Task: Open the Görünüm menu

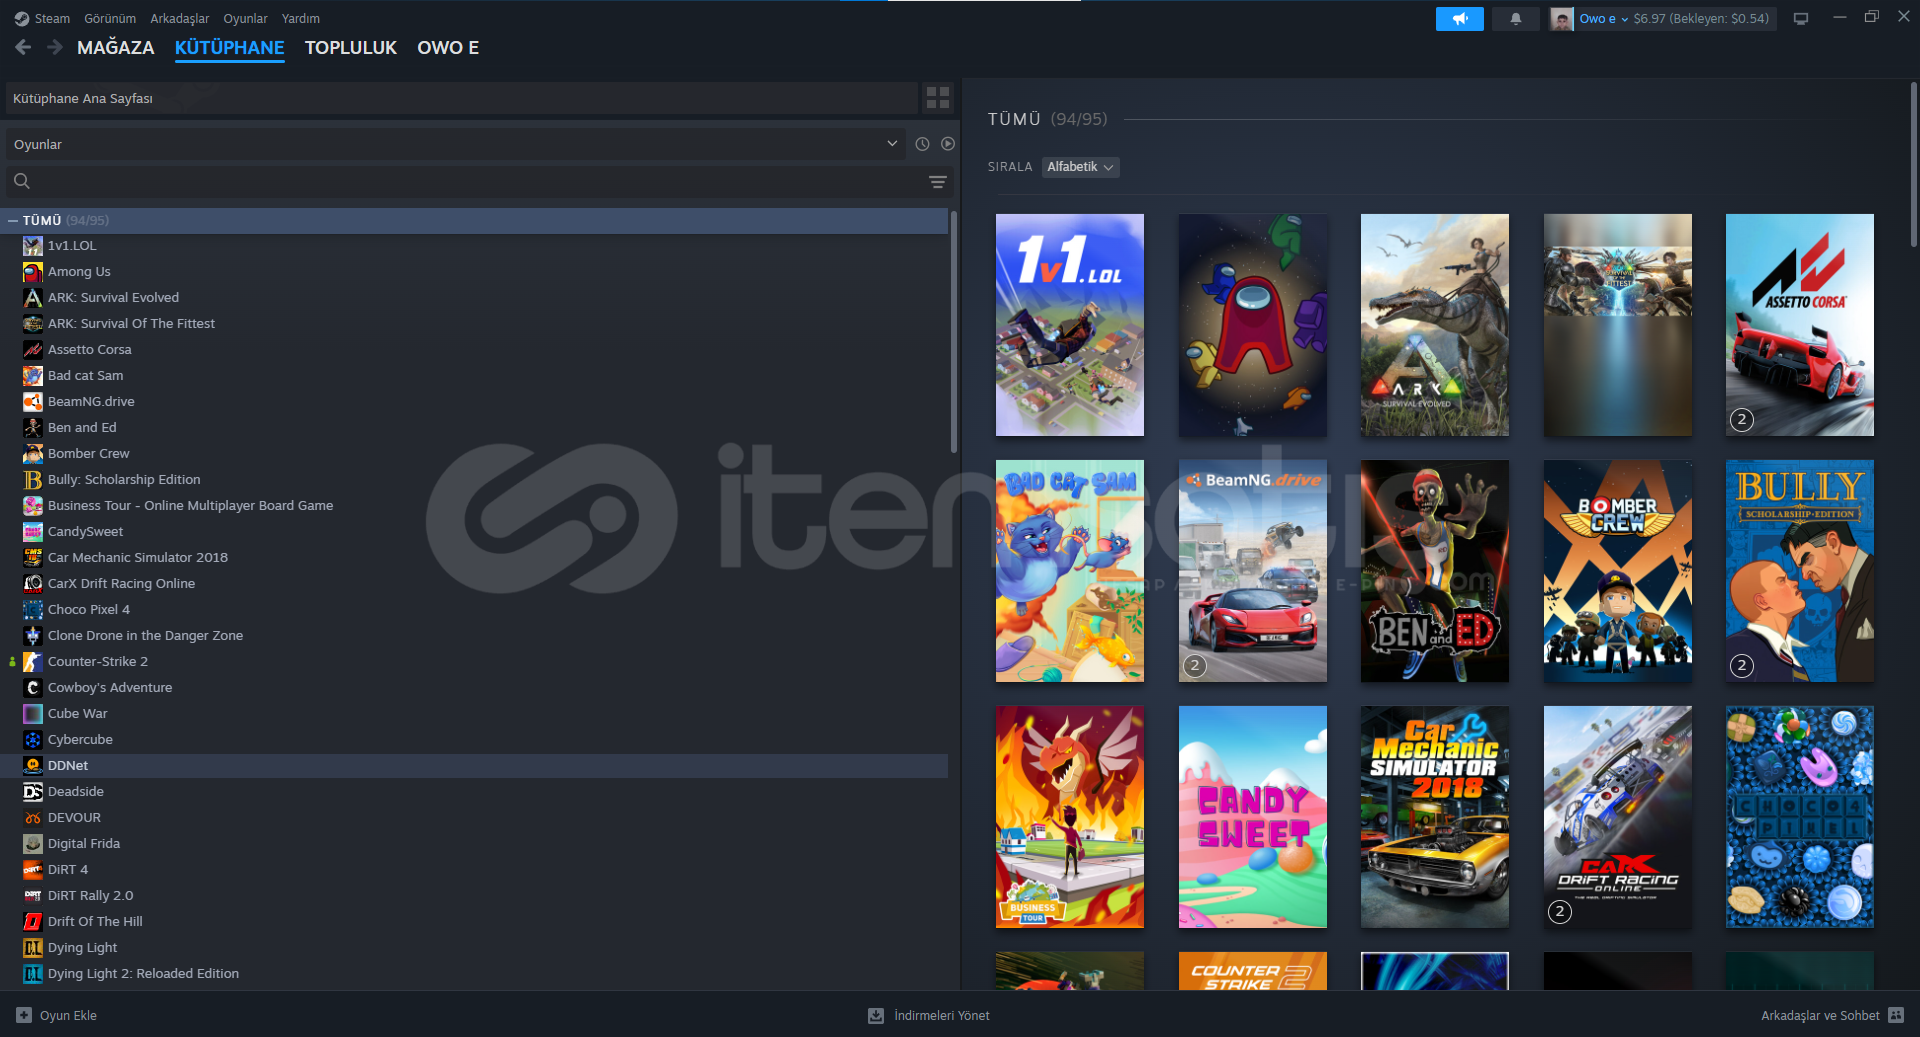Action: [110, 19]
